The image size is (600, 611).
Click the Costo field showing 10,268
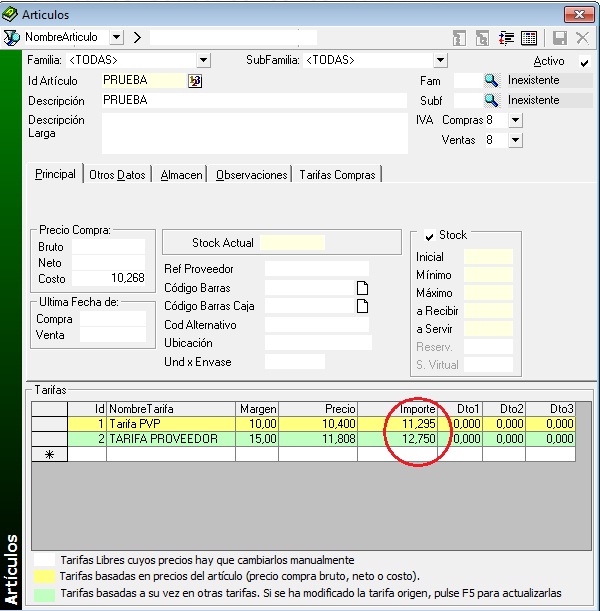pyautogui.click(x=109, y=278)
